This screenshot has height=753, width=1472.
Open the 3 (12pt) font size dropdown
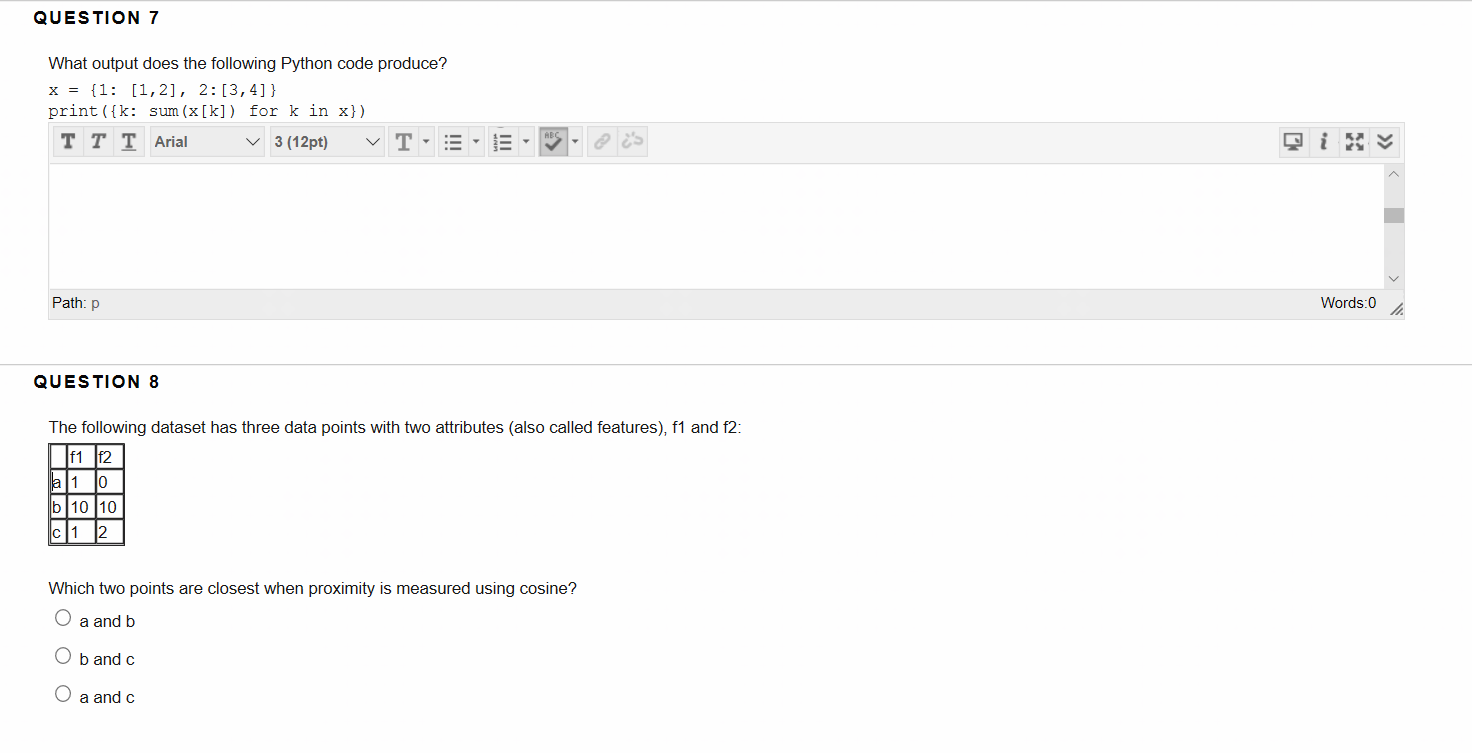(327, 142)
